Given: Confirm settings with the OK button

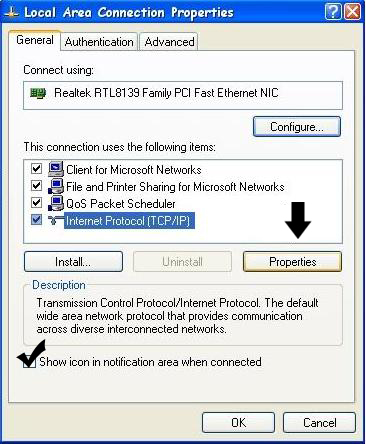Looking at the screenshot, I should click(x=238, y=423).
